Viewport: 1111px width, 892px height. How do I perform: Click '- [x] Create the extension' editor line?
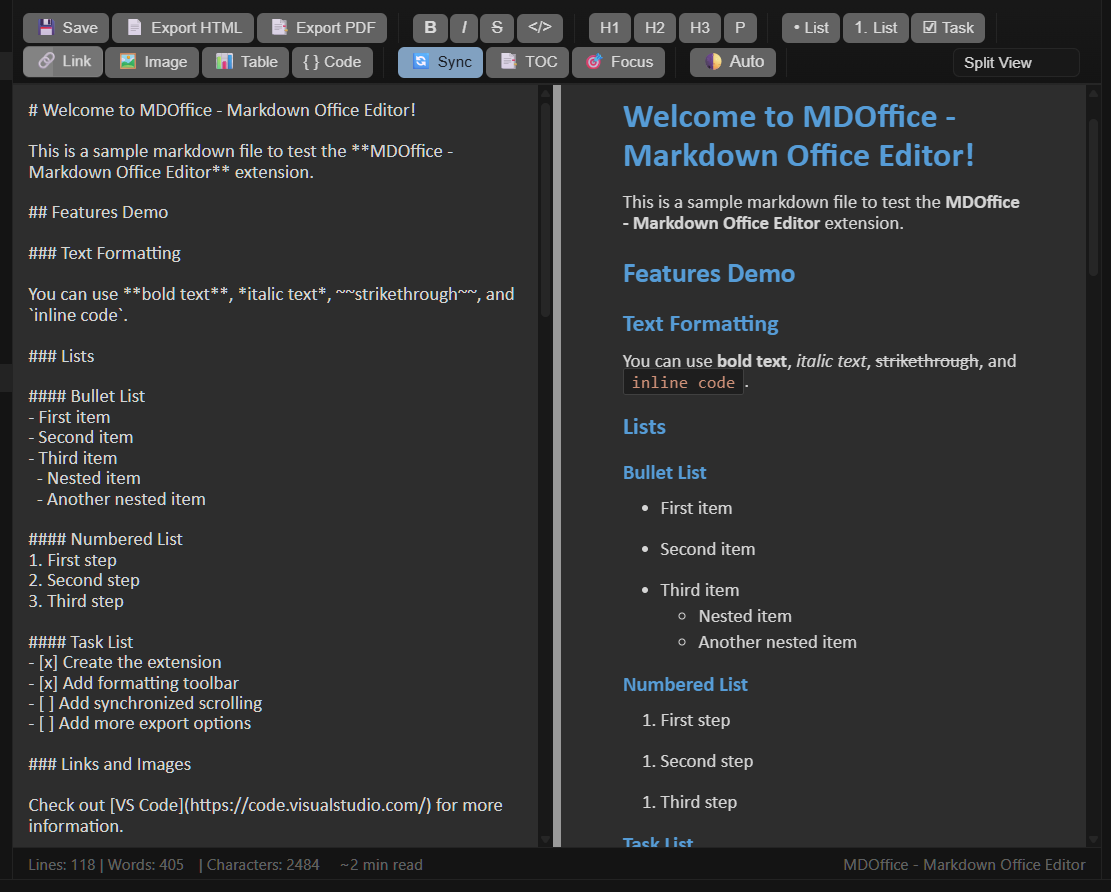tap(125, 662)
